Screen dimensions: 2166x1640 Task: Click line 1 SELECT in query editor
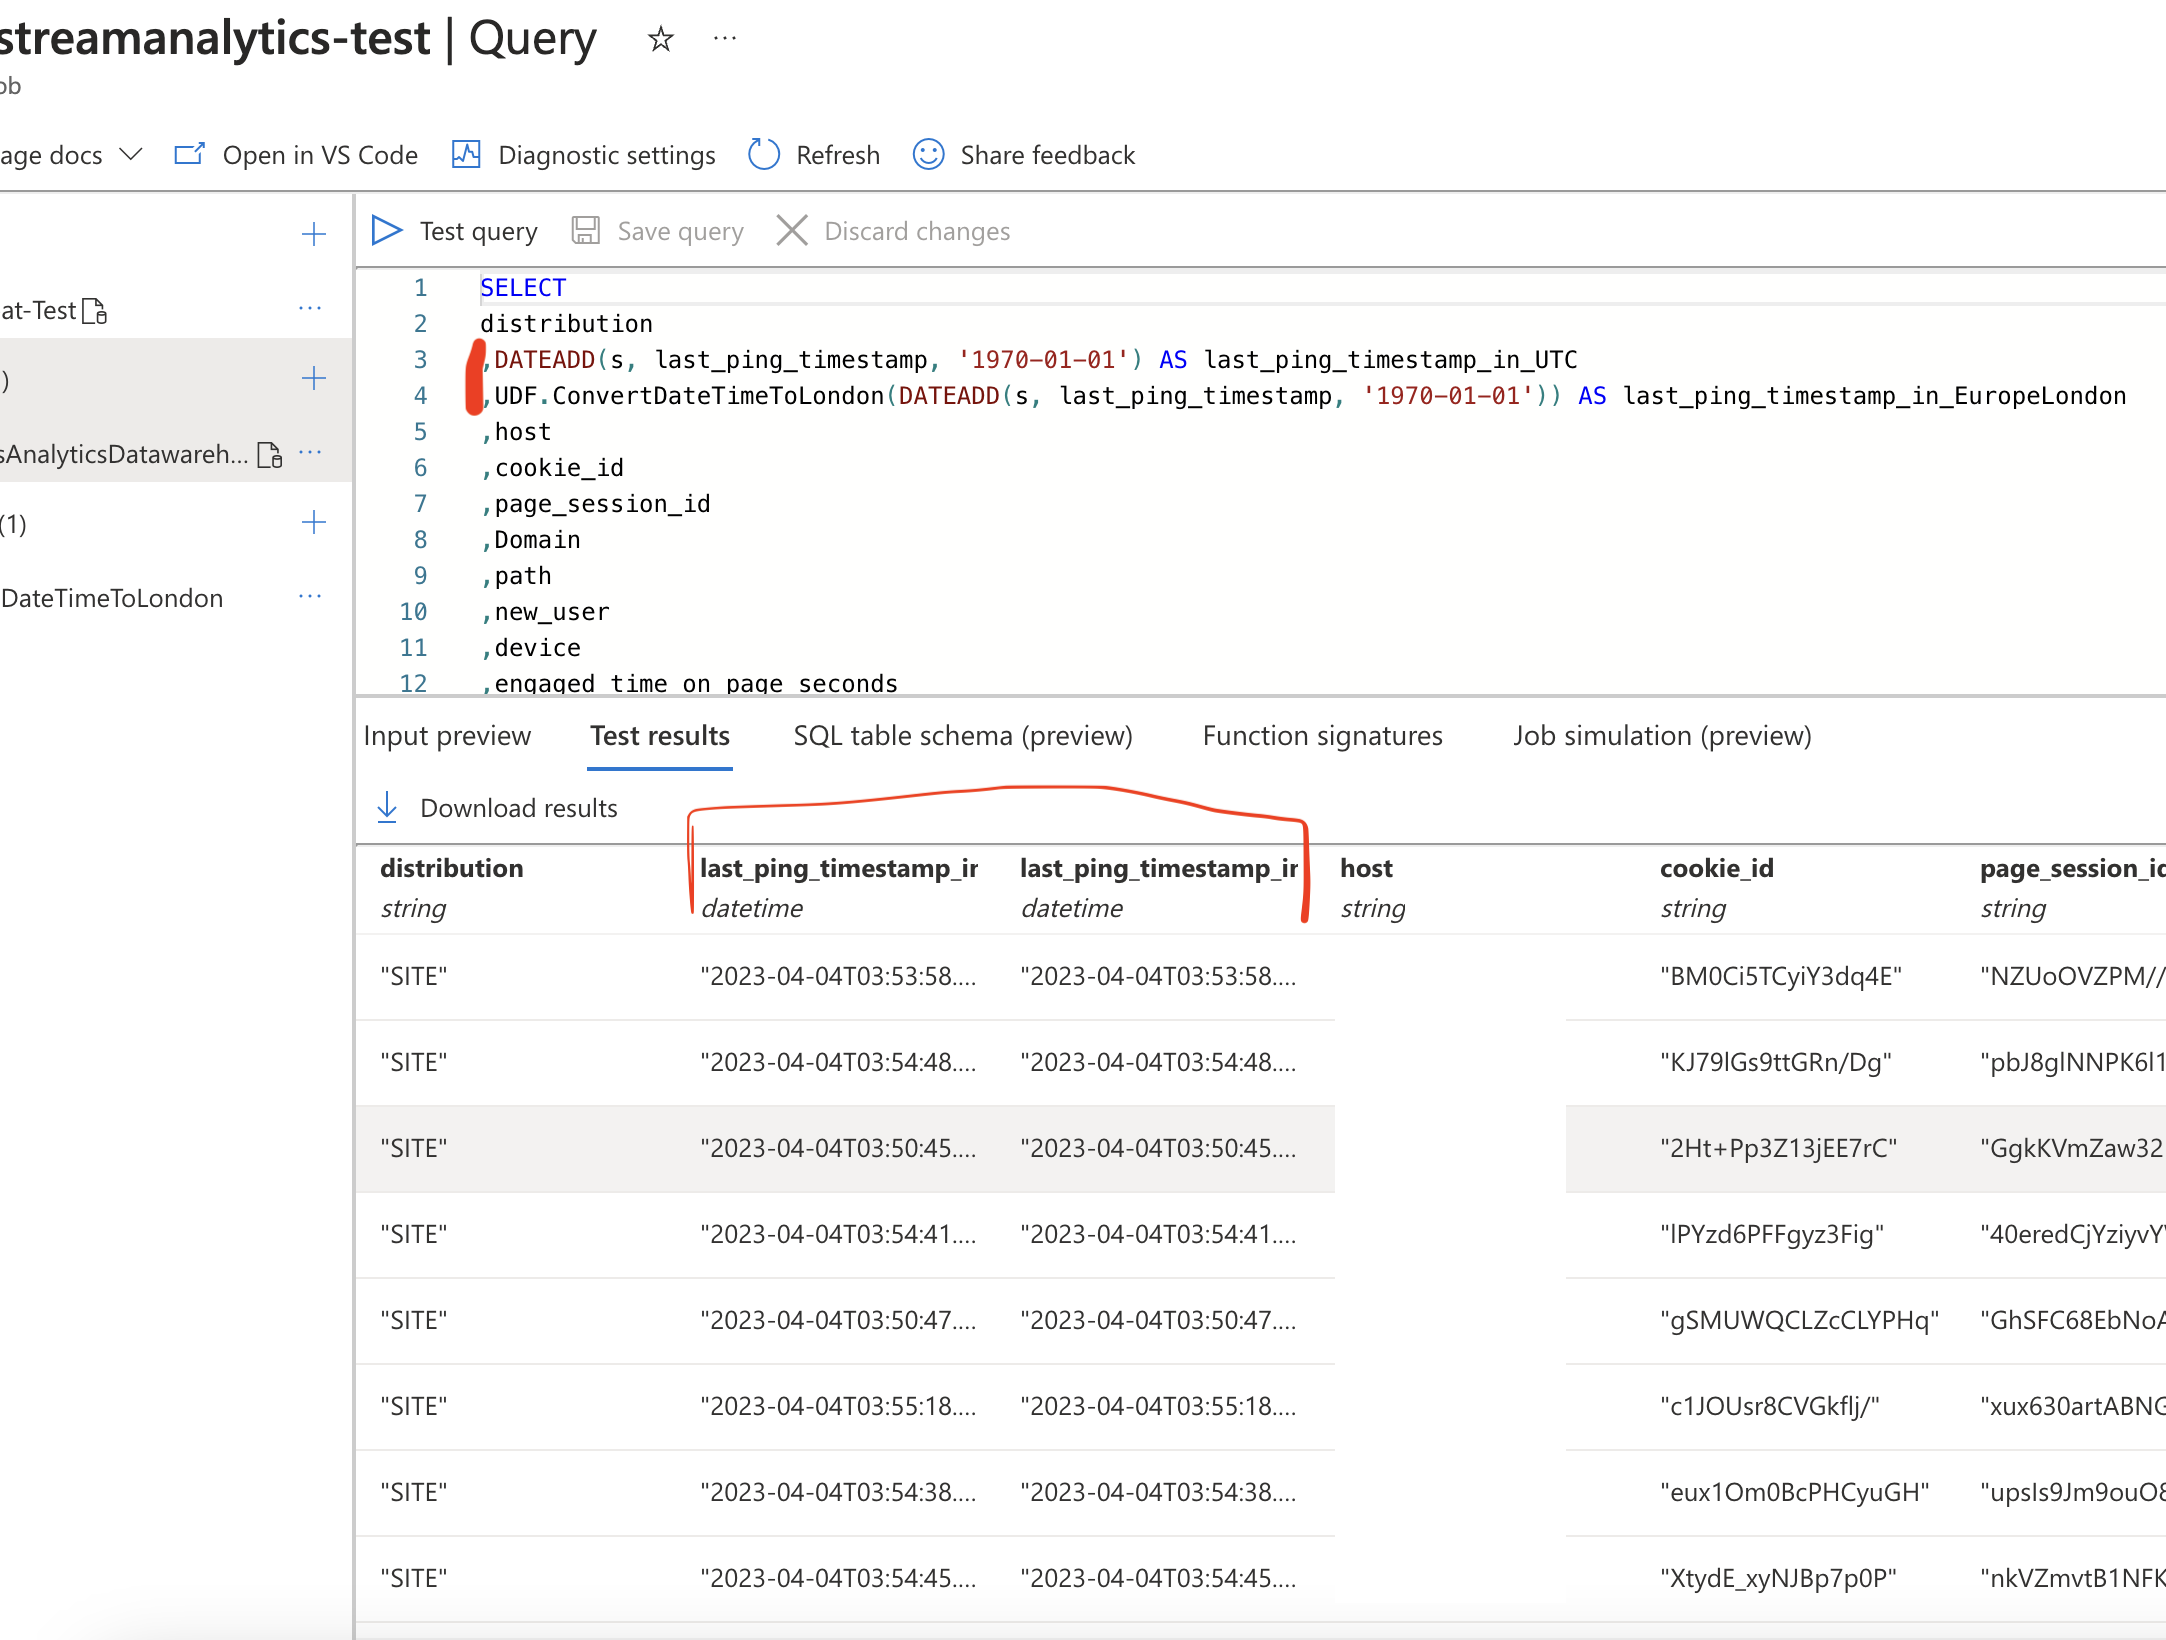[523, 288]
